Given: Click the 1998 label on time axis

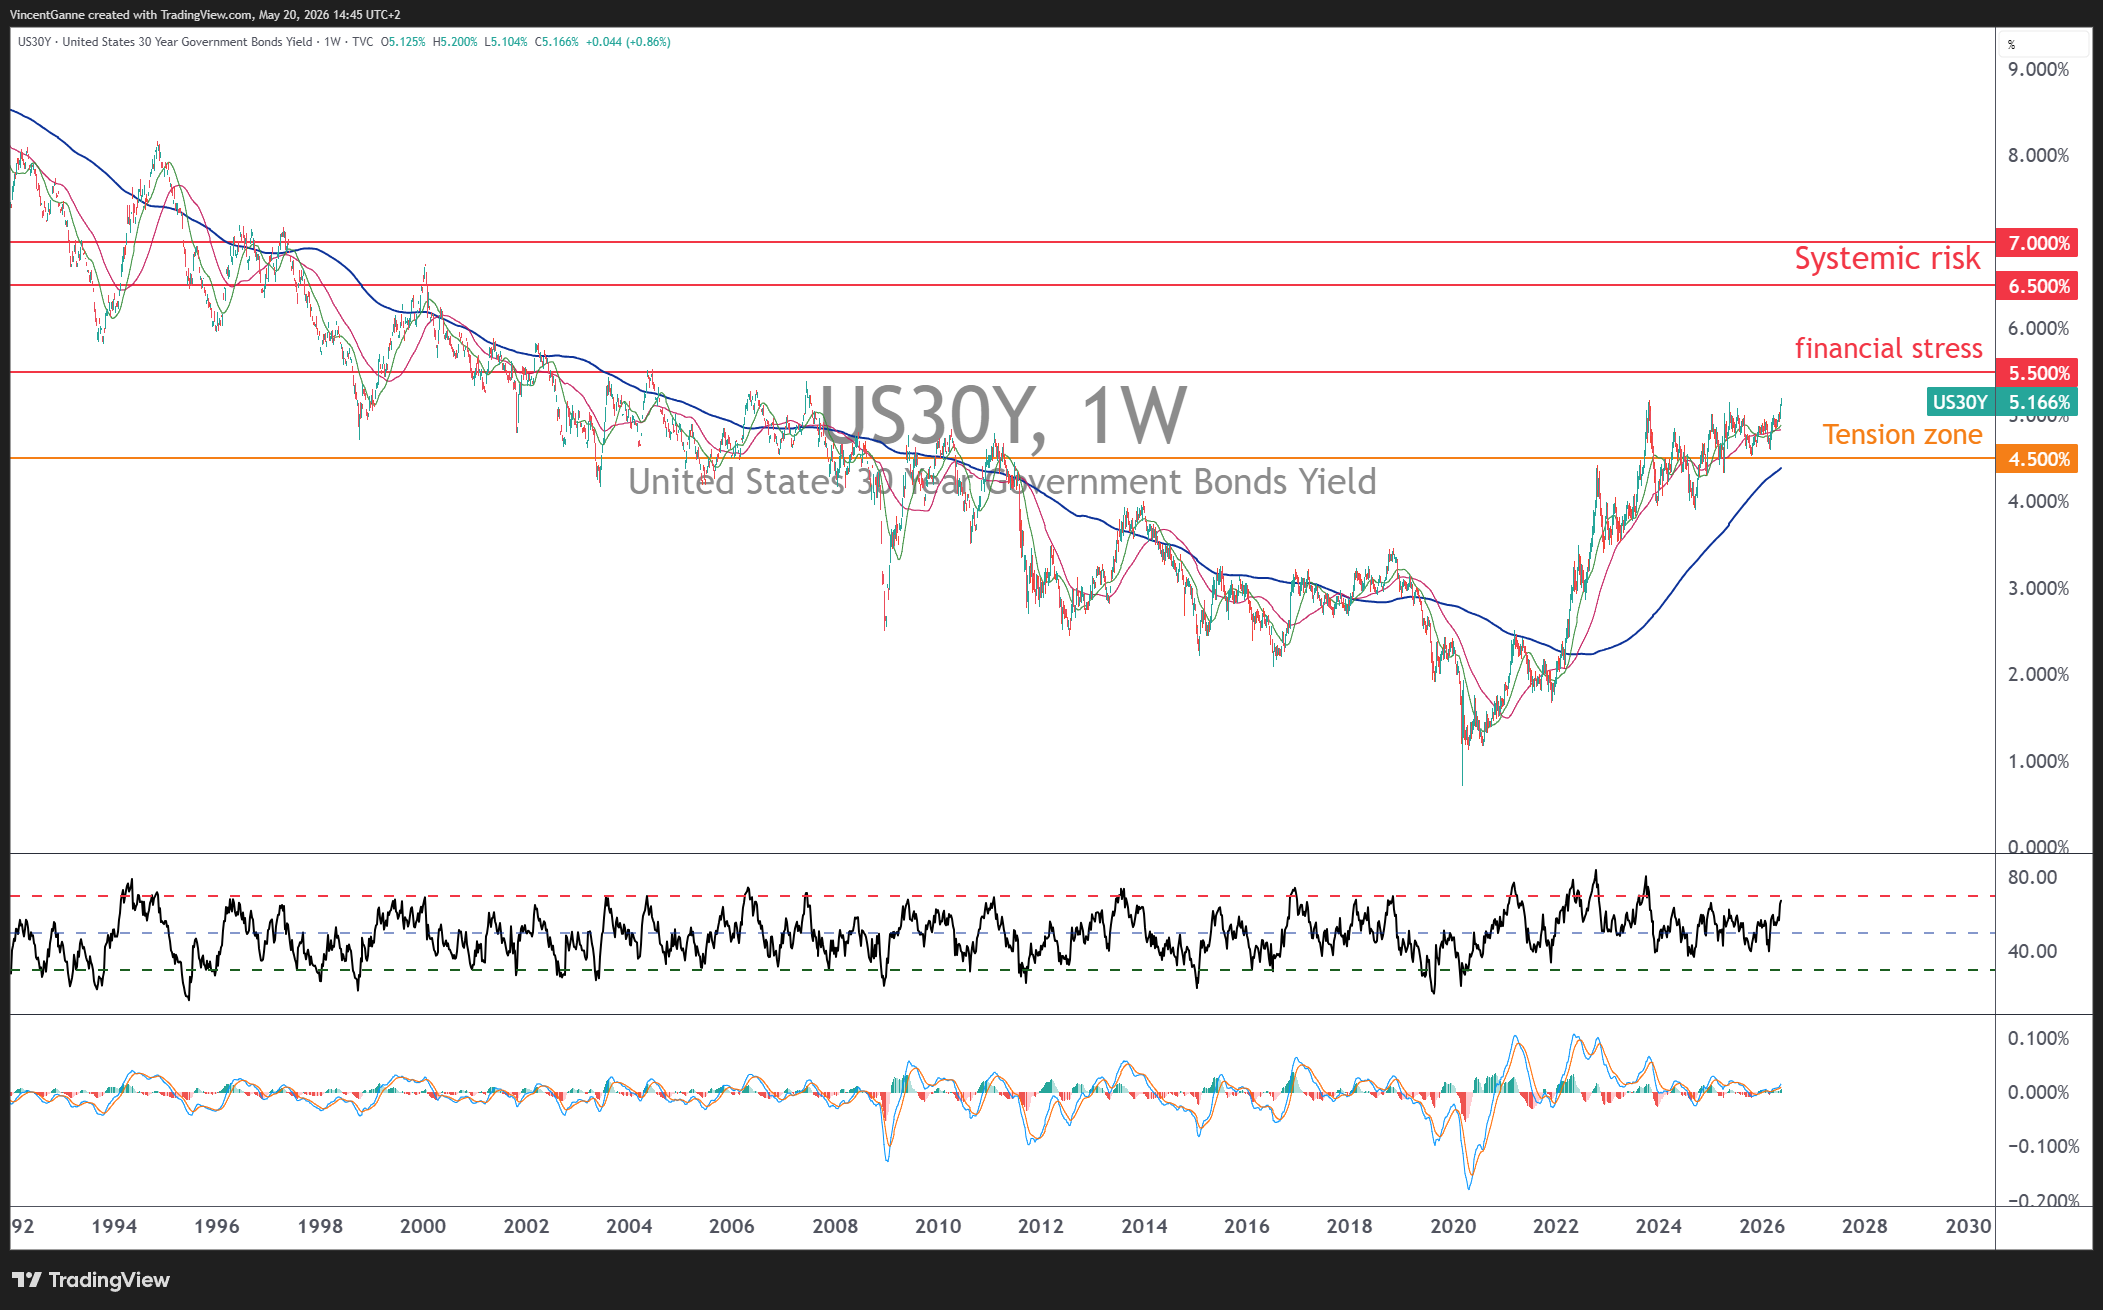Looking at the screenshot, I should (320, 1226).
